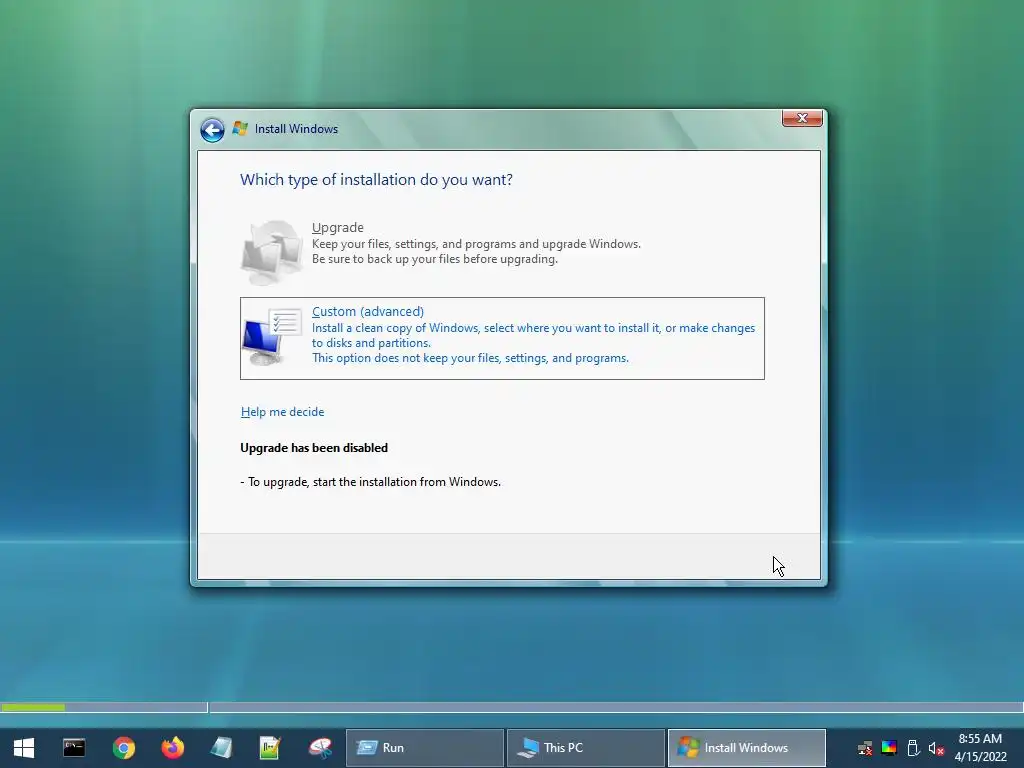
Task: Open the Help me decide link
Action: [x=282, y=412]
